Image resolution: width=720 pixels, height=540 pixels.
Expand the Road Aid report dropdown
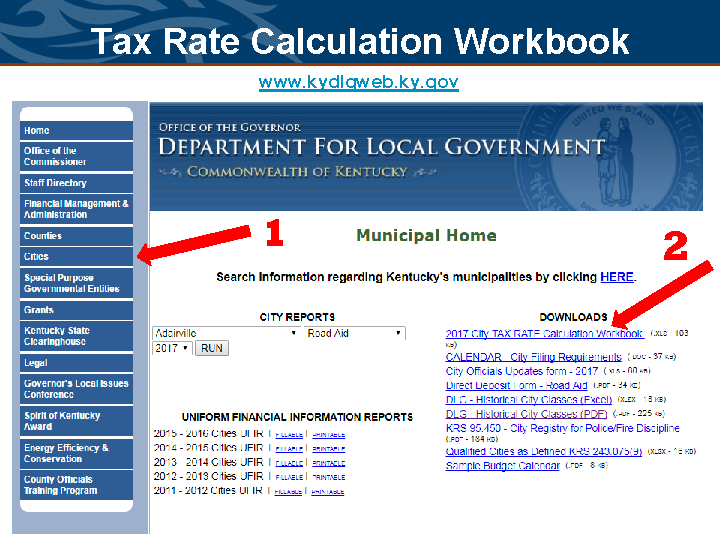point(354,333)
